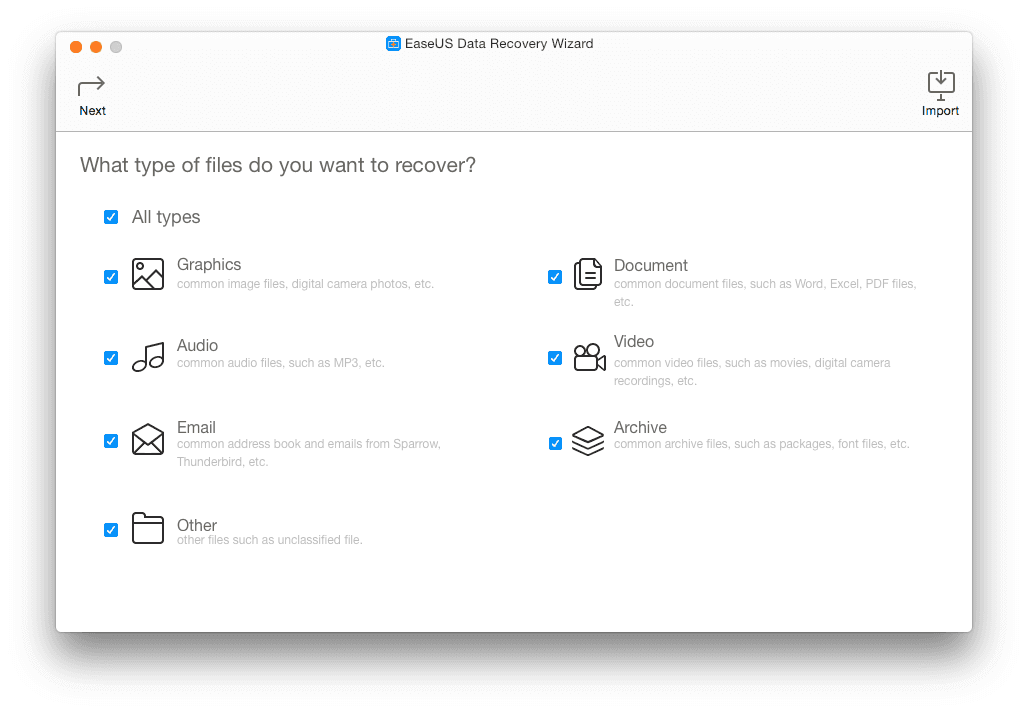
Task: Uncheck the Document checkbox
Action: click(555, 277)
